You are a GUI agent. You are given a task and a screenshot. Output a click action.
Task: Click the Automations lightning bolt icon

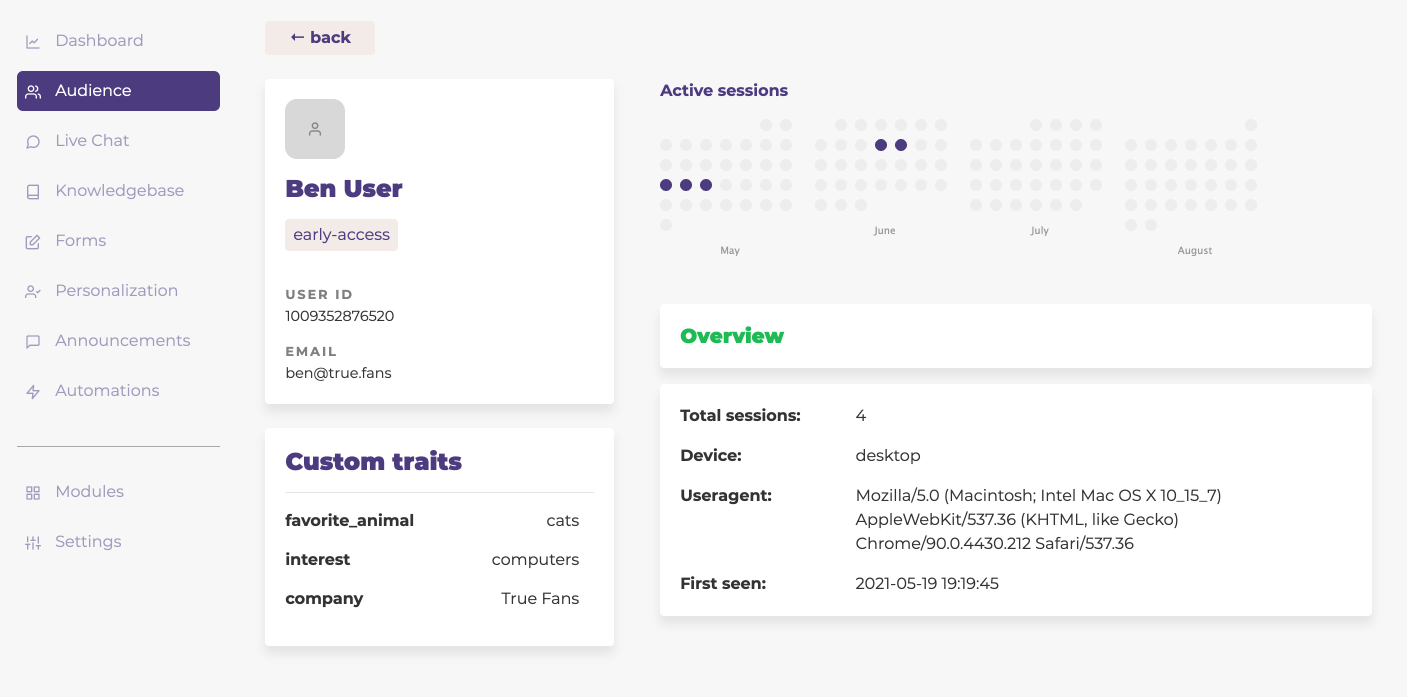pos(33,391)
